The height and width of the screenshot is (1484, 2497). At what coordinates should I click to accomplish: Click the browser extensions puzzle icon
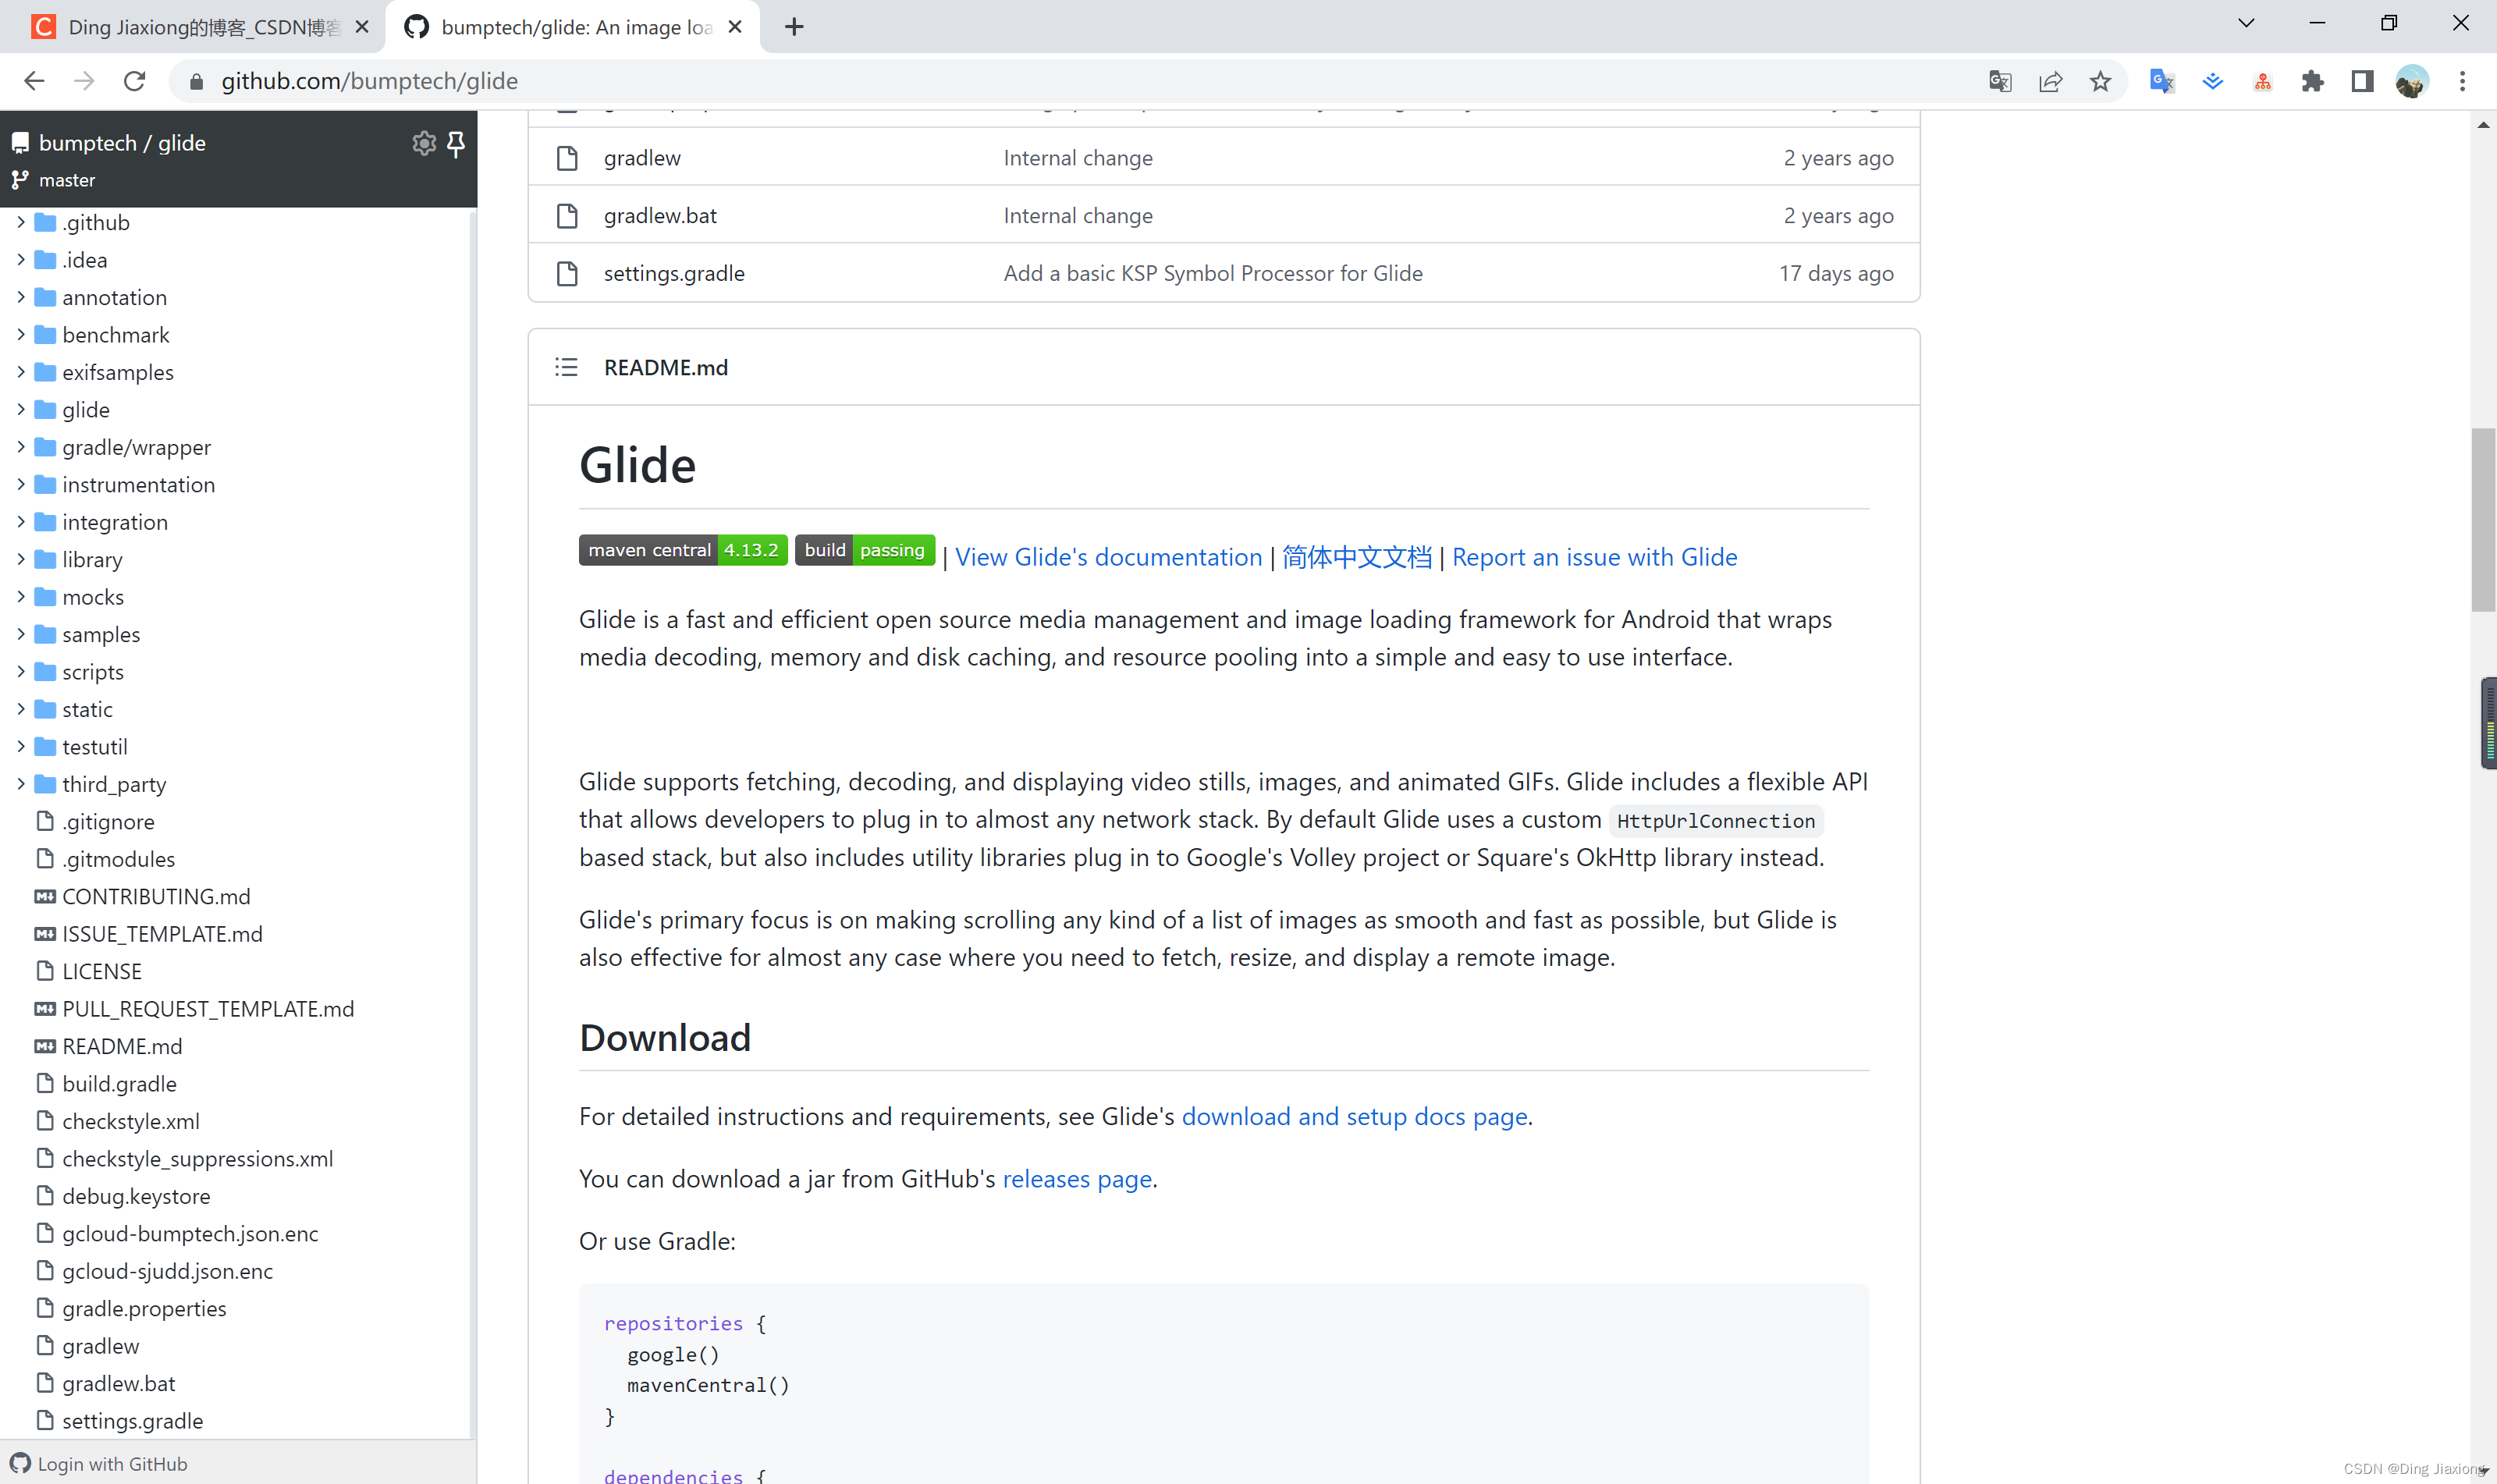coord(2314,81)
